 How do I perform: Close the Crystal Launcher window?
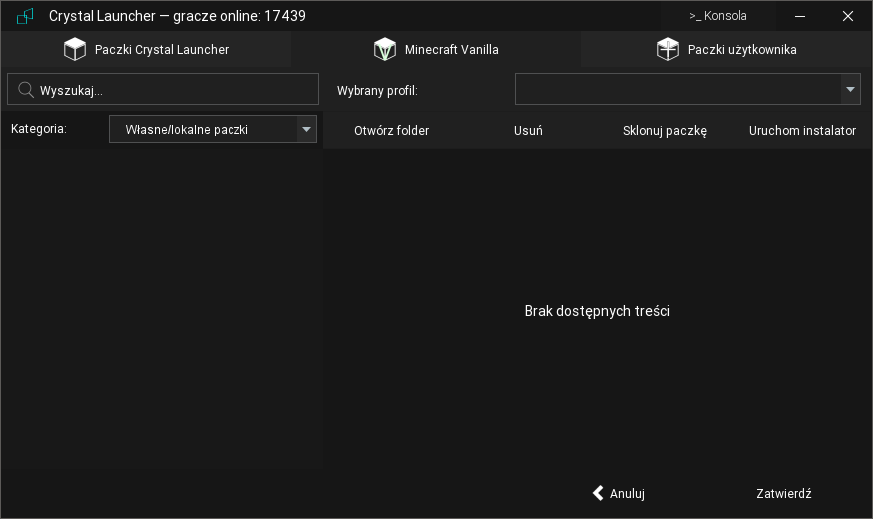pyautogui.click(x=848, y=16)
